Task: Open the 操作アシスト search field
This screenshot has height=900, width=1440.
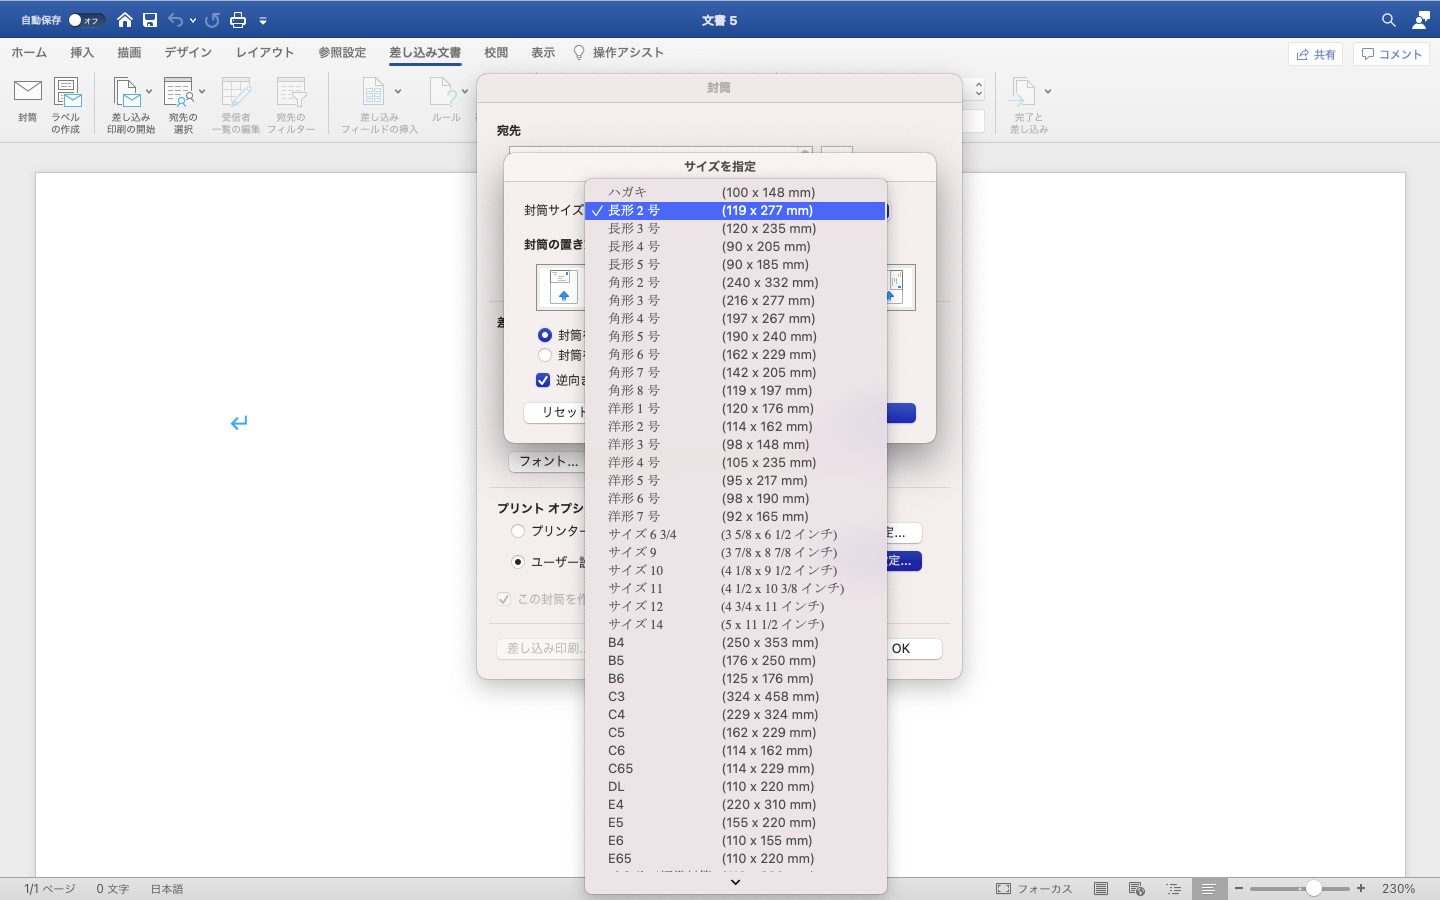Action: 618,53
